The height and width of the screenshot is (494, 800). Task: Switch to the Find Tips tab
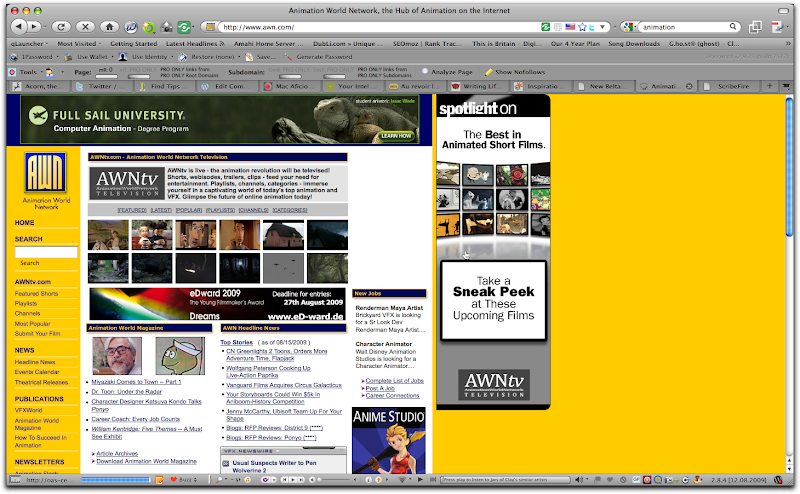165,86
